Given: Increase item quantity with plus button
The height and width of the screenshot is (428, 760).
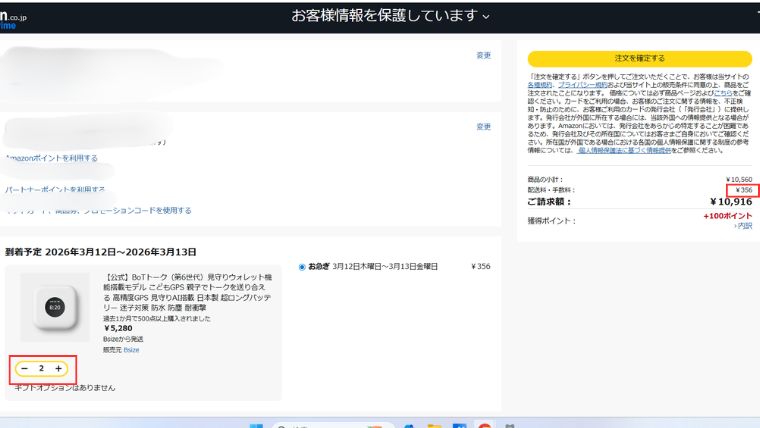Looking at the screenshot, I should coord(59,369).
